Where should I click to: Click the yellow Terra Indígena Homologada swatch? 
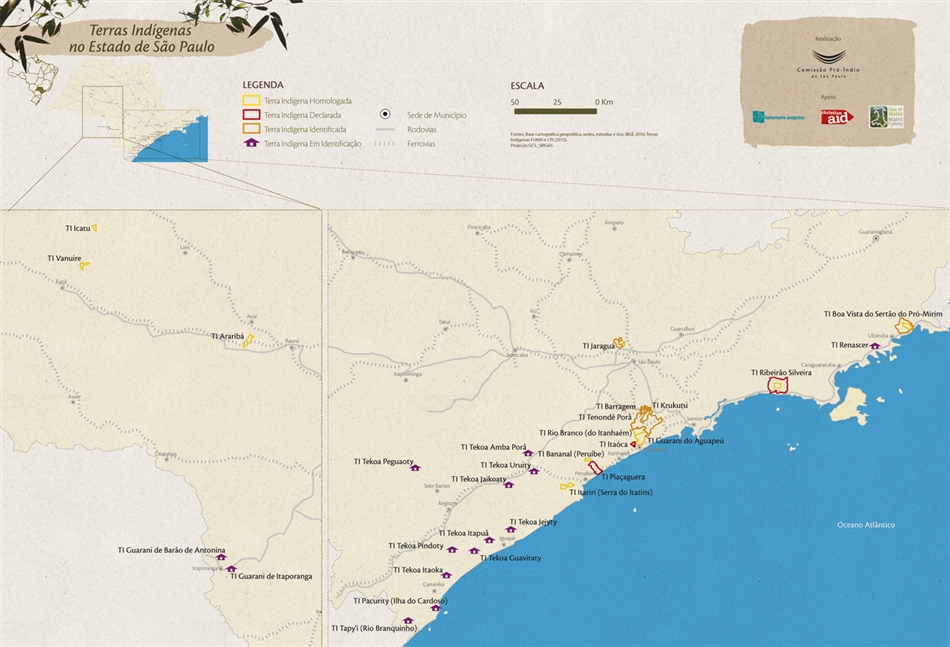251,101
